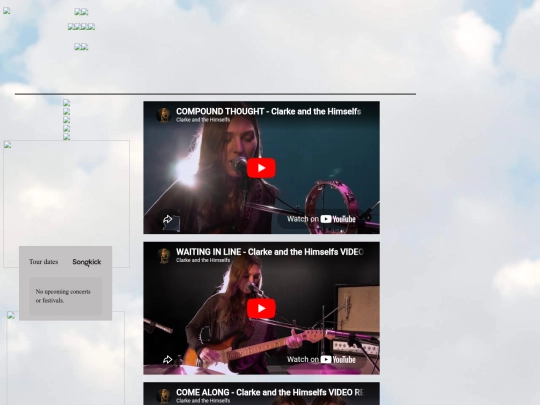Click middle broken image in five-icon vertical column
This screenshot has height=405, width=540.
(66, 120)
